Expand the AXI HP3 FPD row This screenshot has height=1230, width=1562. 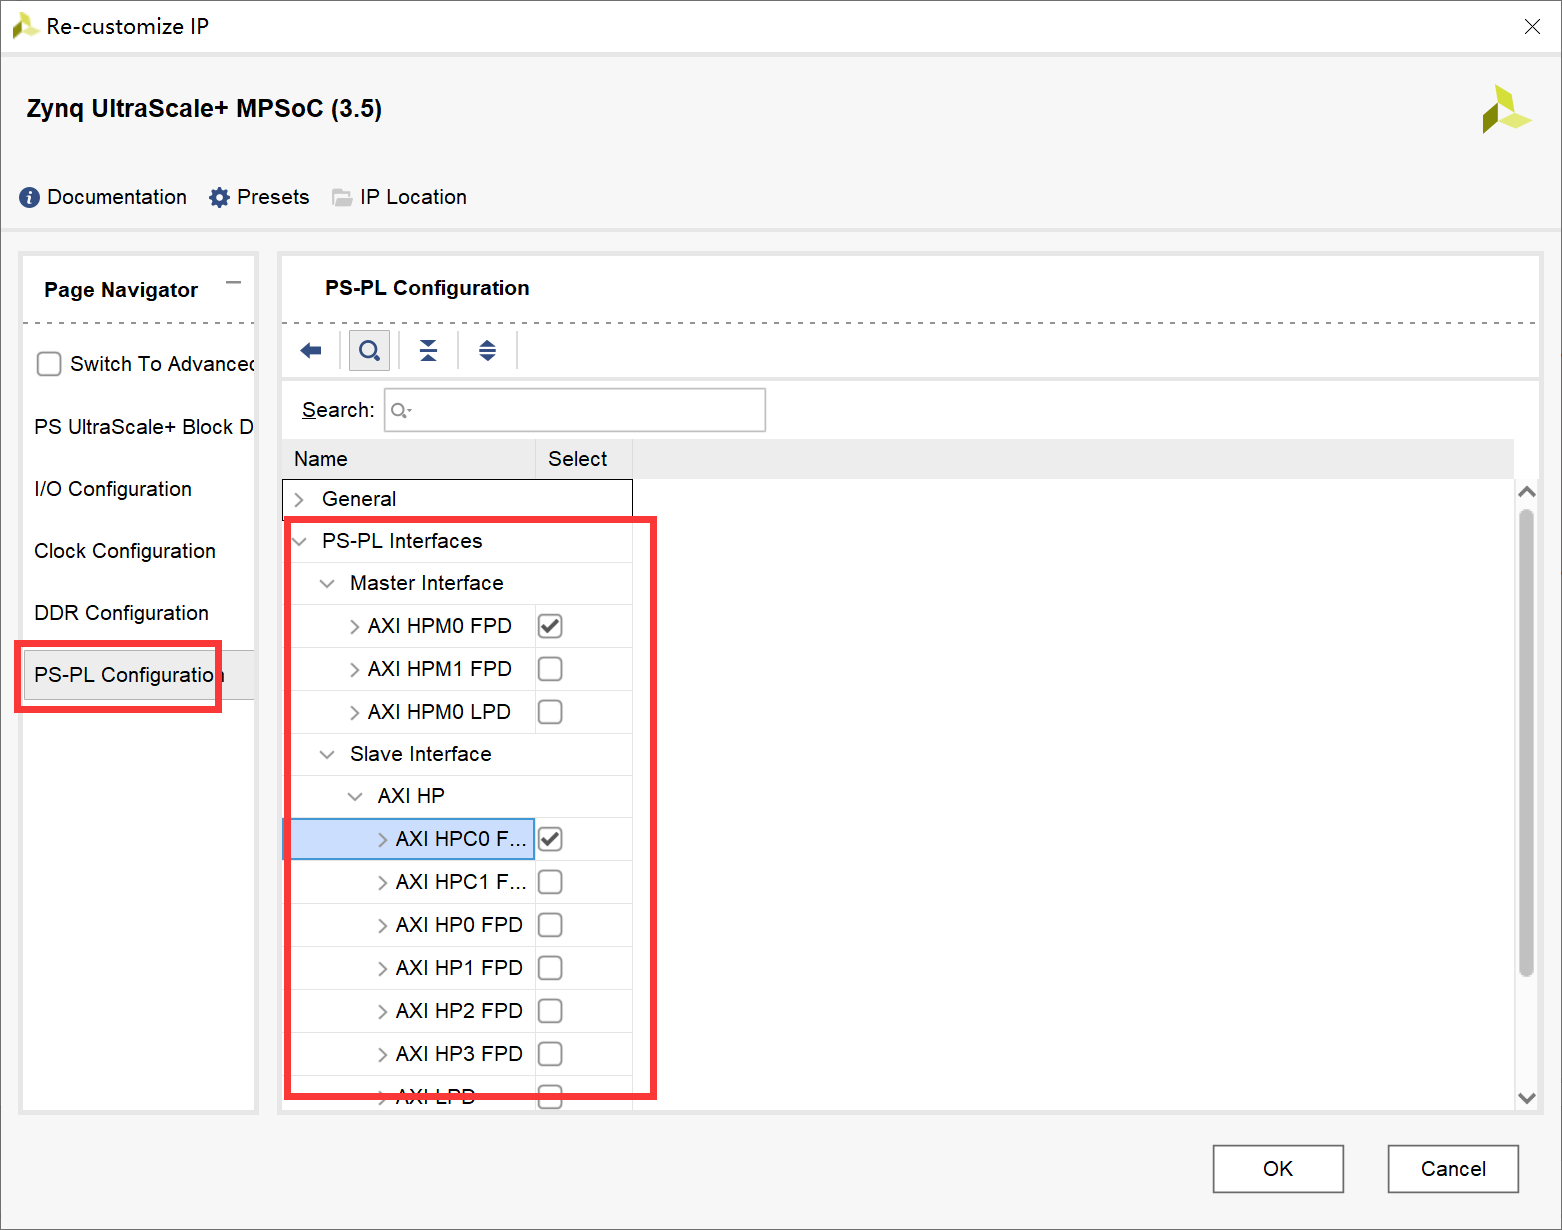click(382, 1055)
